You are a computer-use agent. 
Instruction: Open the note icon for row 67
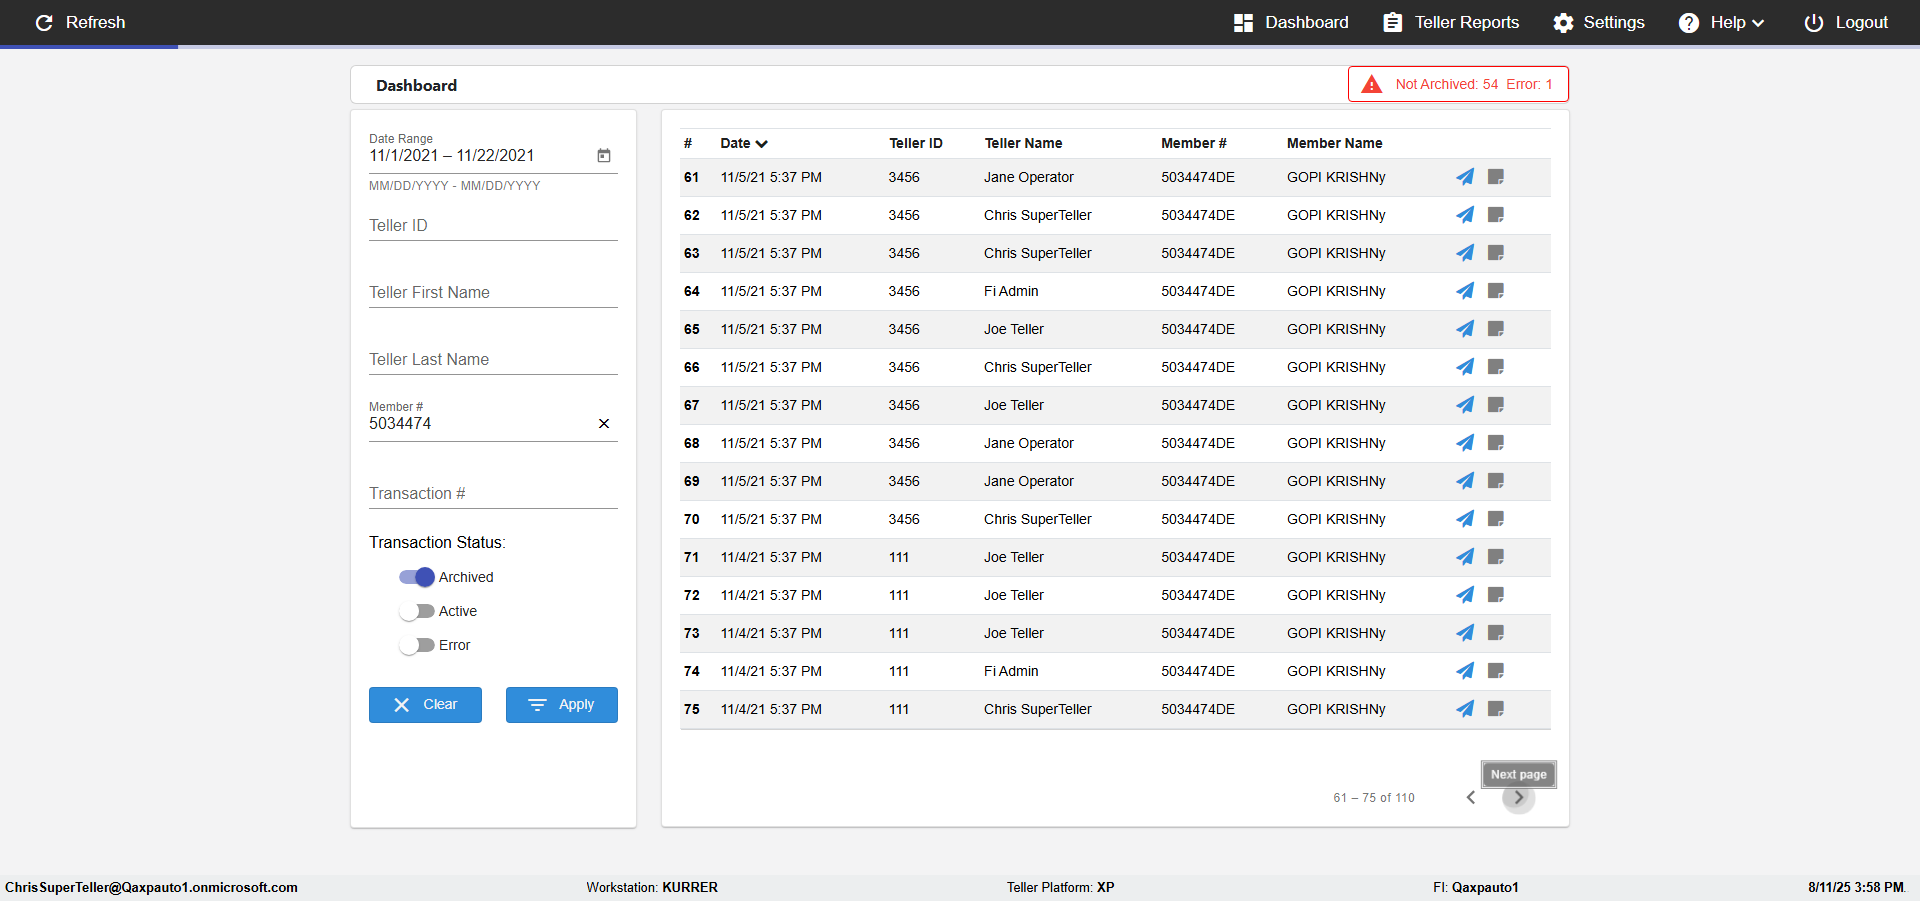pyautogui.click(x=1496, y=405)
